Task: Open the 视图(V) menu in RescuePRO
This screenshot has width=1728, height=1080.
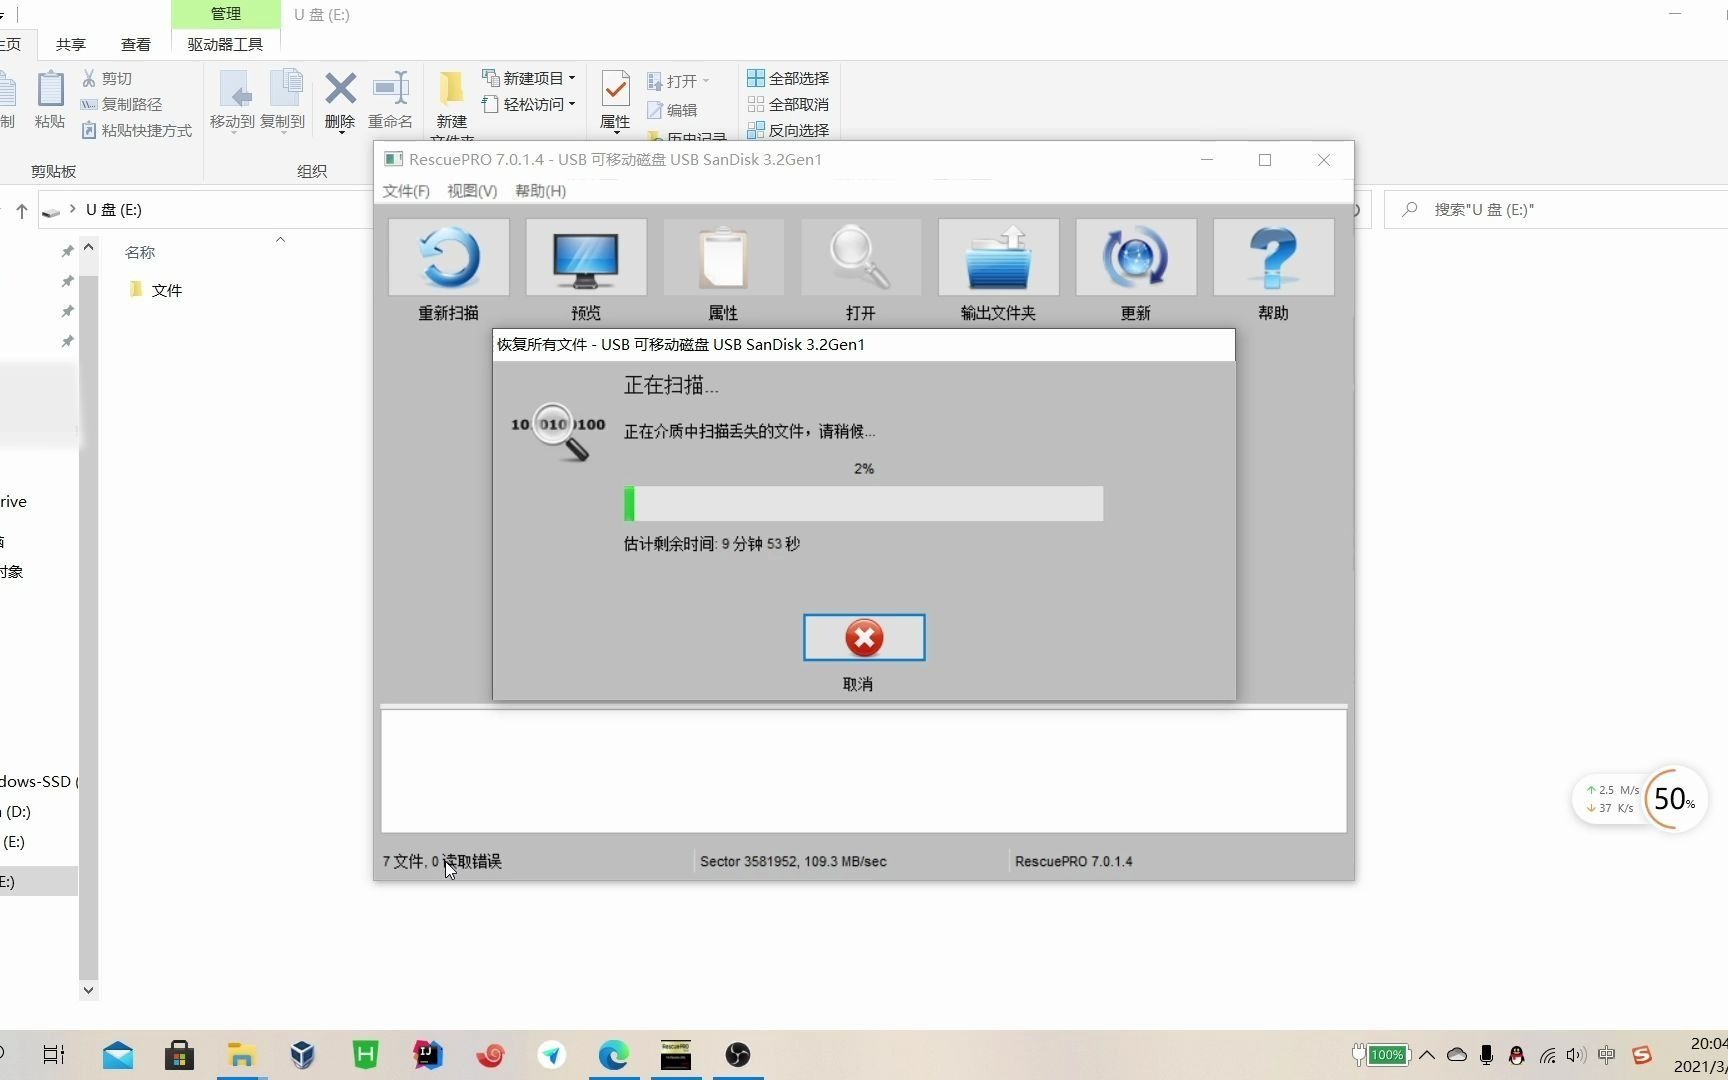Action: pos(472,191)
